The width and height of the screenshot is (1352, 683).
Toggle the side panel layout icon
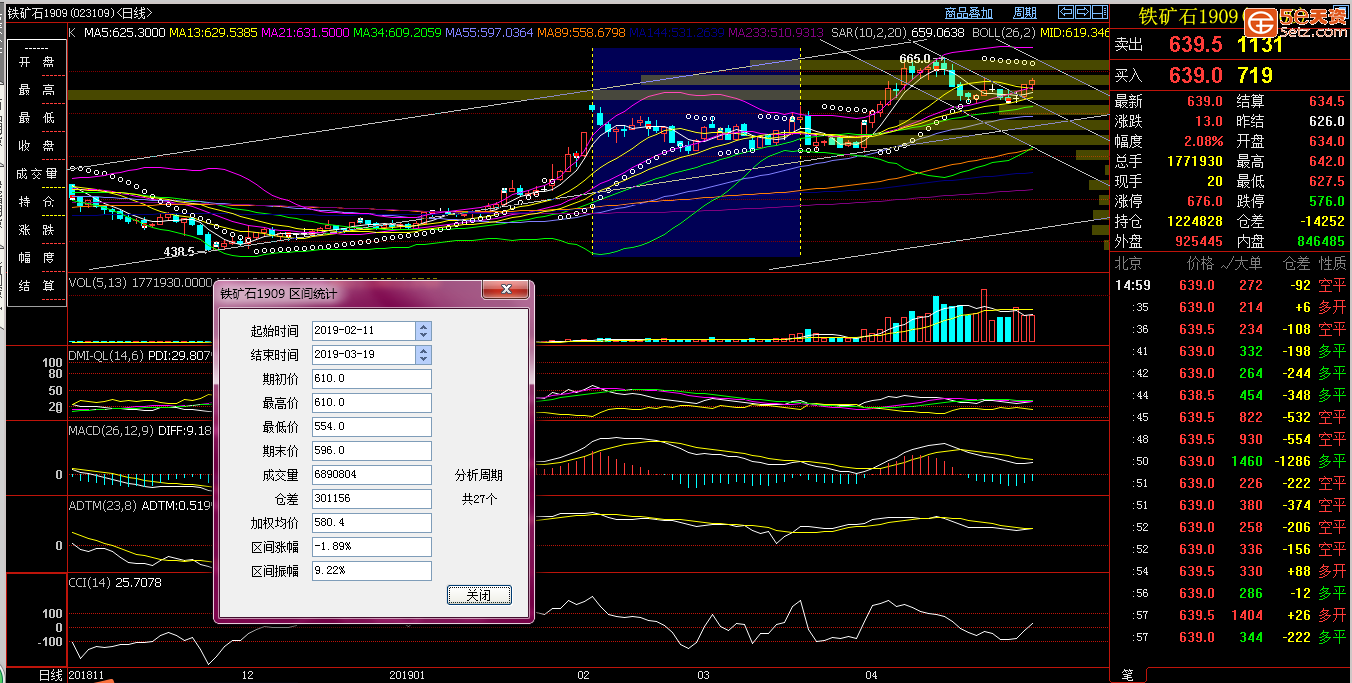[1100, 12]
